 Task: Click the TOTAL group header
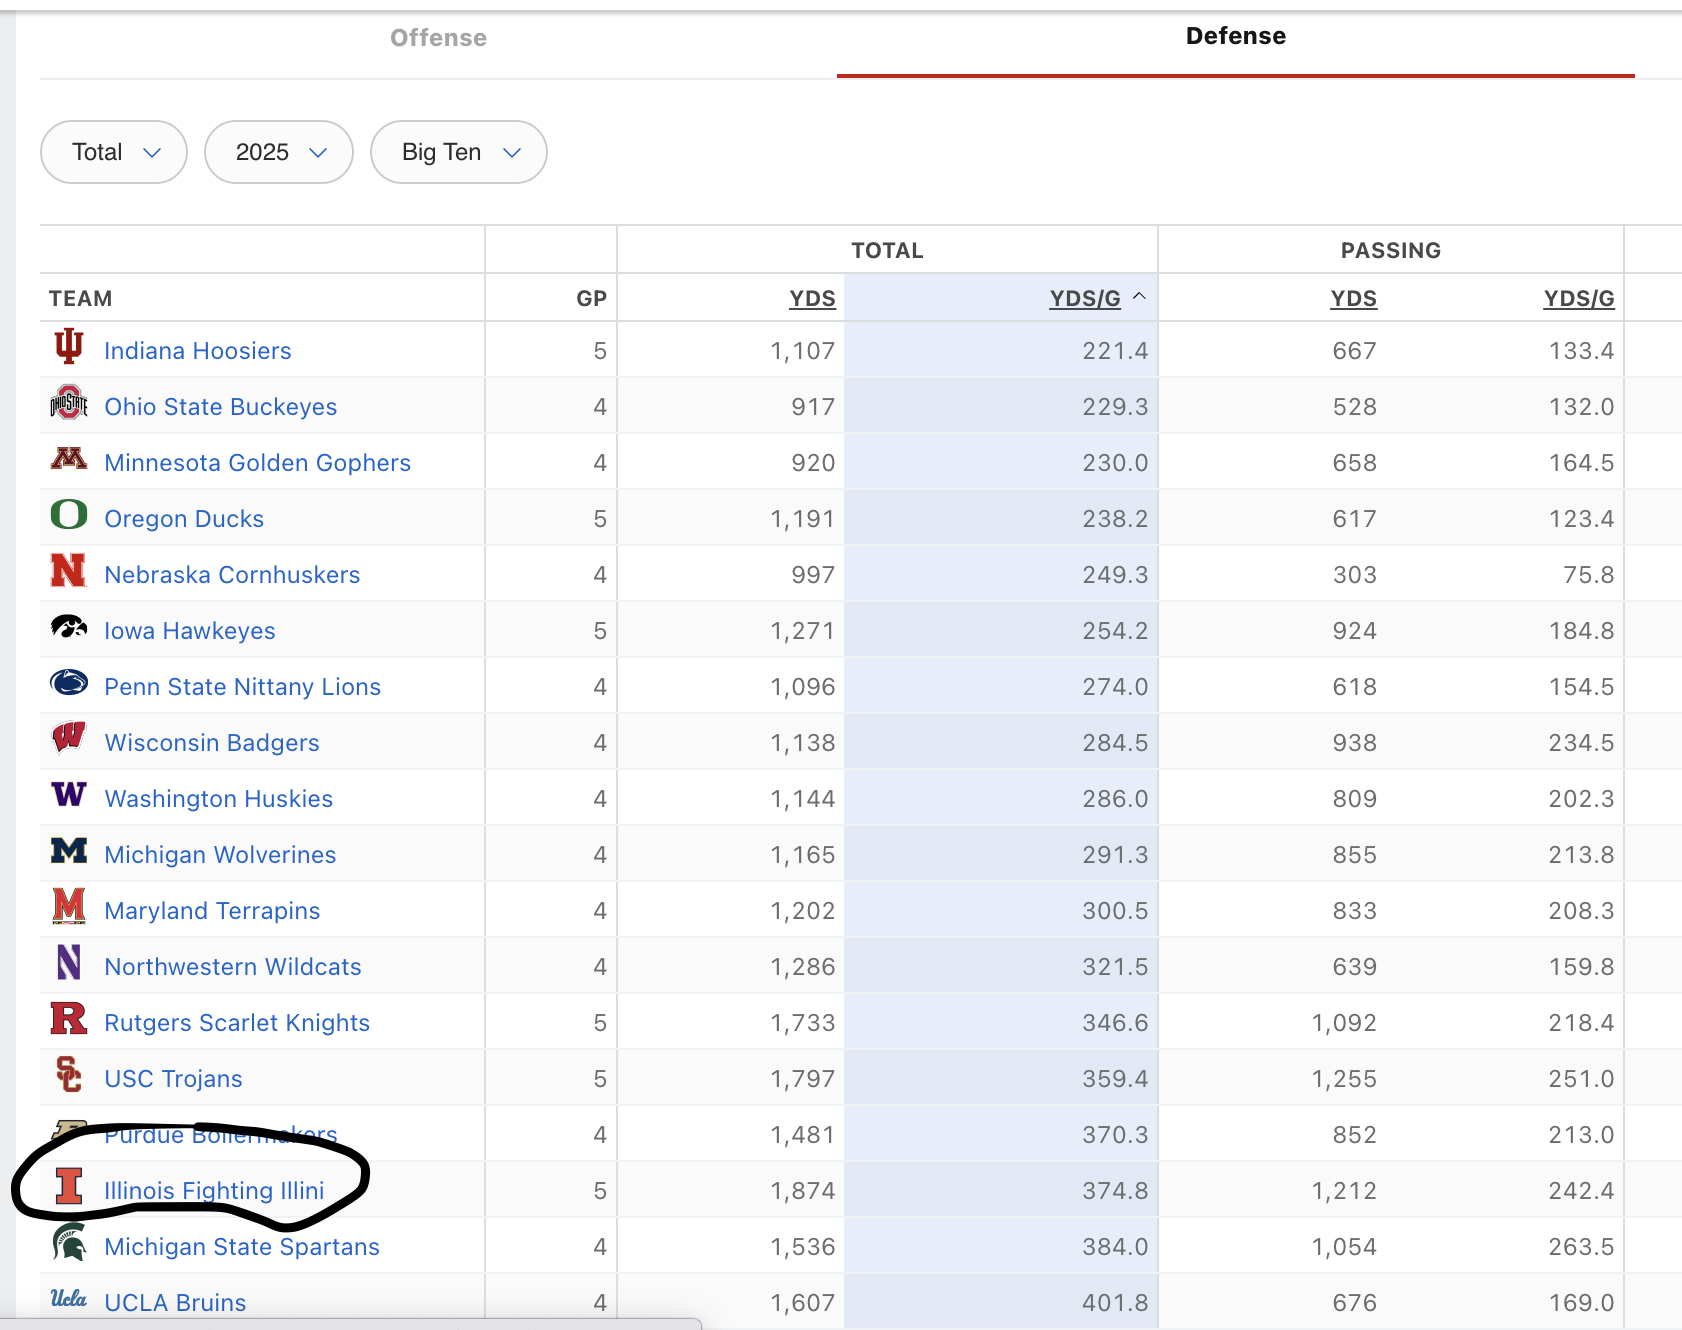pos(887,251)
